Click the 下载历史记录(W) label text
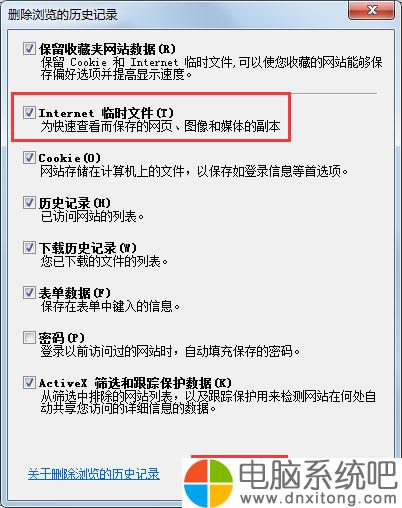The width and height of the screenshot is (402, 508). point(88,248)
